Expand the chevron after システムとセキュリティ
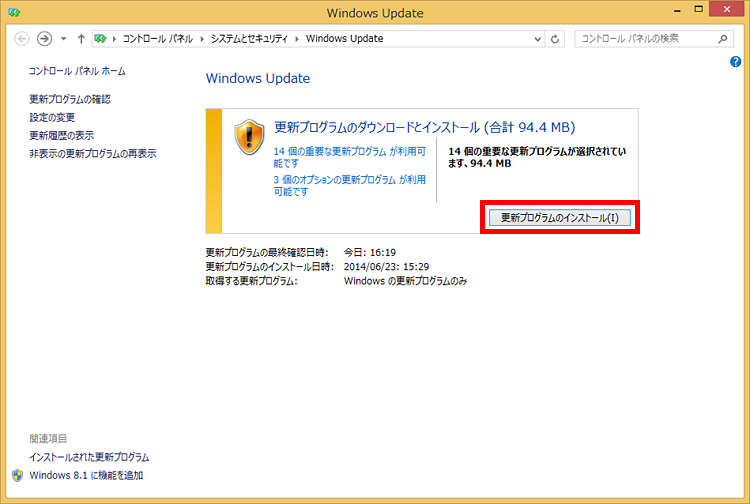The image size is (750, 504). [x=297, y=39]
